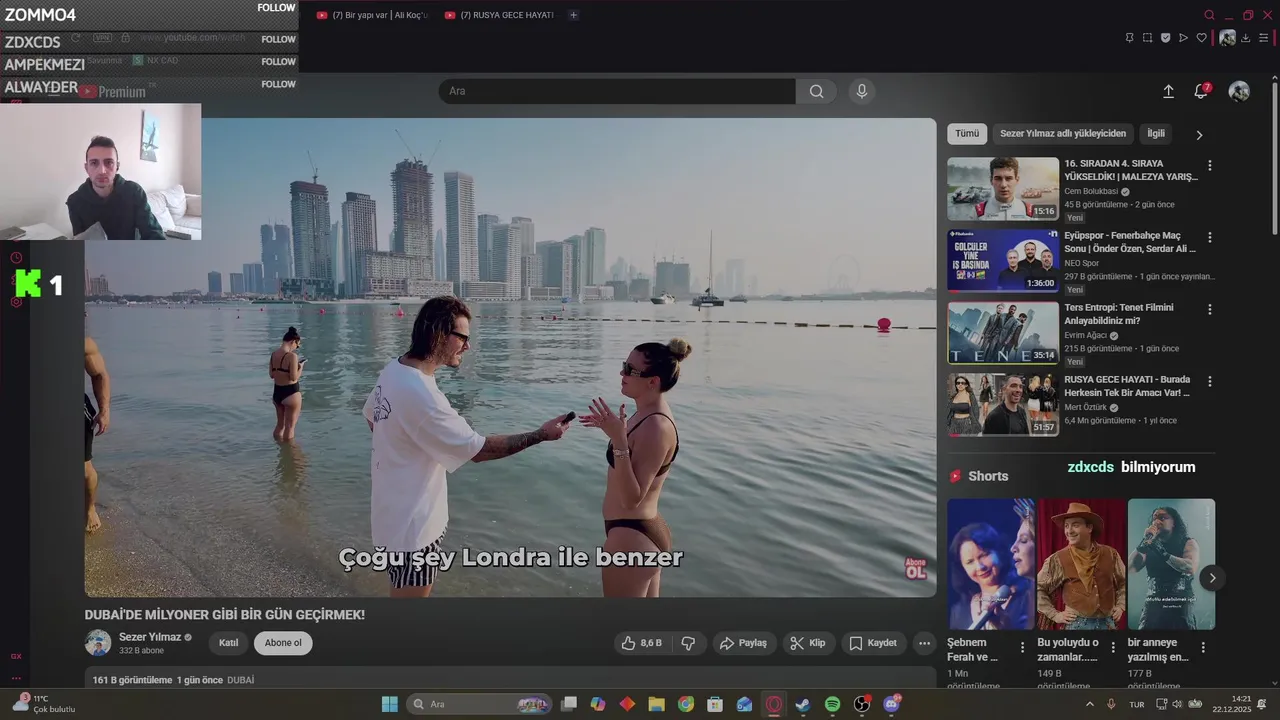
Task: Open Steam from the taskbar
Action: (x=803, y=704)
